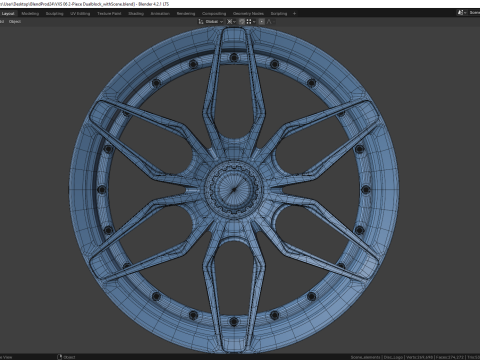The width and height of the screenshot is (480, 360).
Task: Click the transform pivot point icon
Action: tap(229, 22)
